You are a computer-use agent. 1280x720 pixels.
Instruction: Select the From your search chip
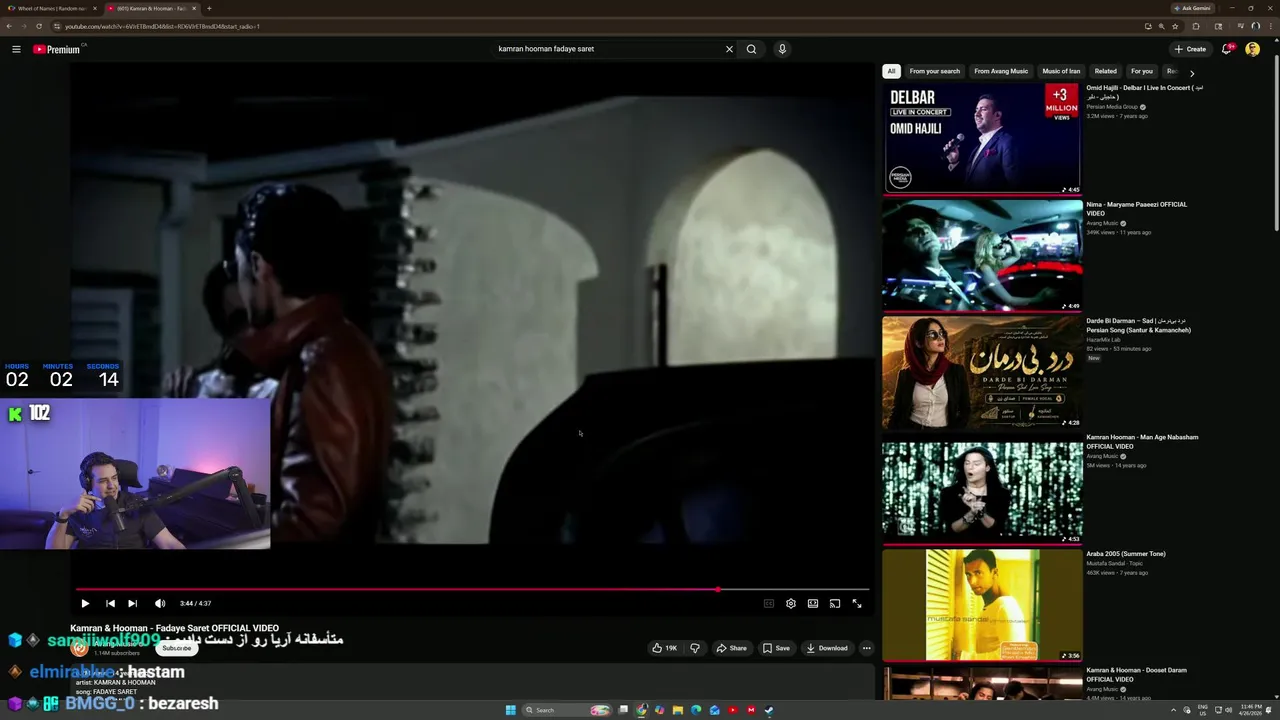click(935, 71)
